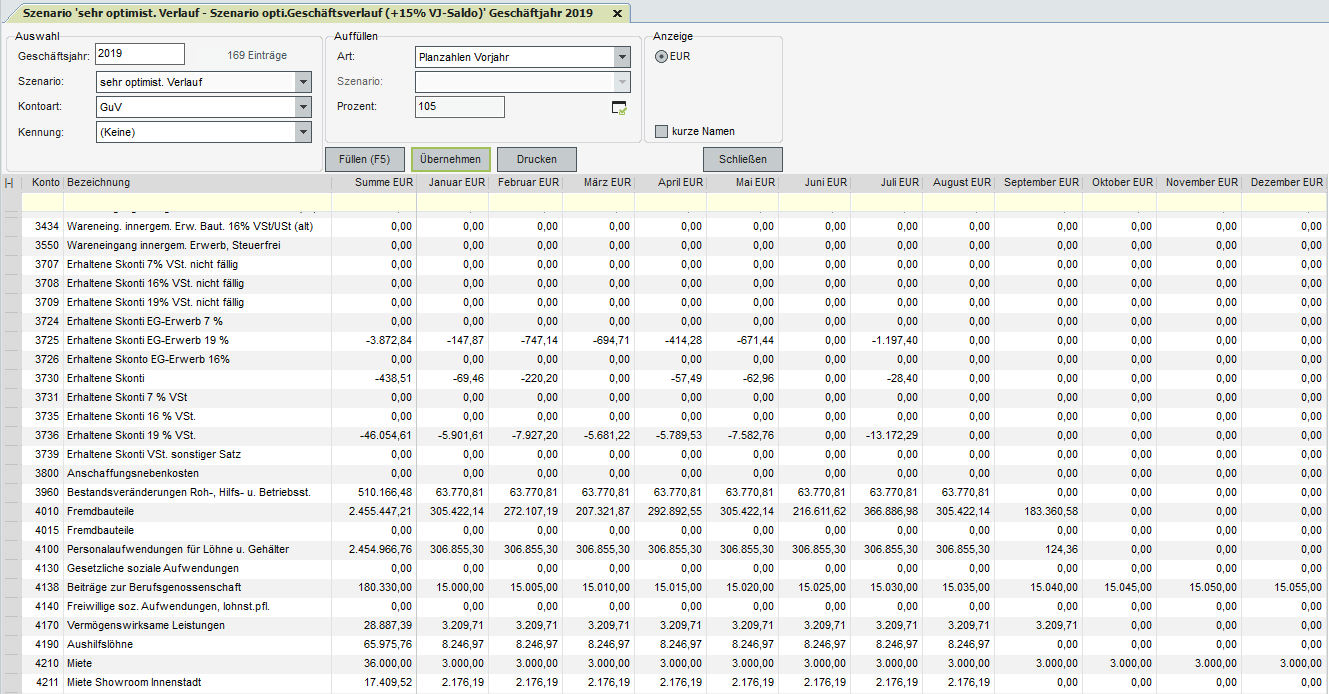Image resolution: width=1329 pixels, height=694 pixels.
Task: Click the Oktober EUR column header
Action: [x=1120, y=183]
